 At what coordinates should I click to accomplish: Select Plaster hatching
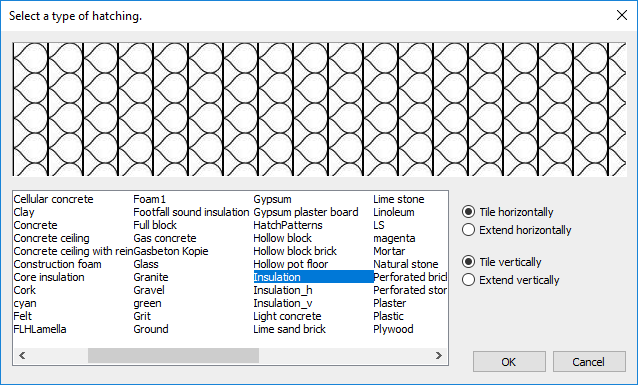389,304
